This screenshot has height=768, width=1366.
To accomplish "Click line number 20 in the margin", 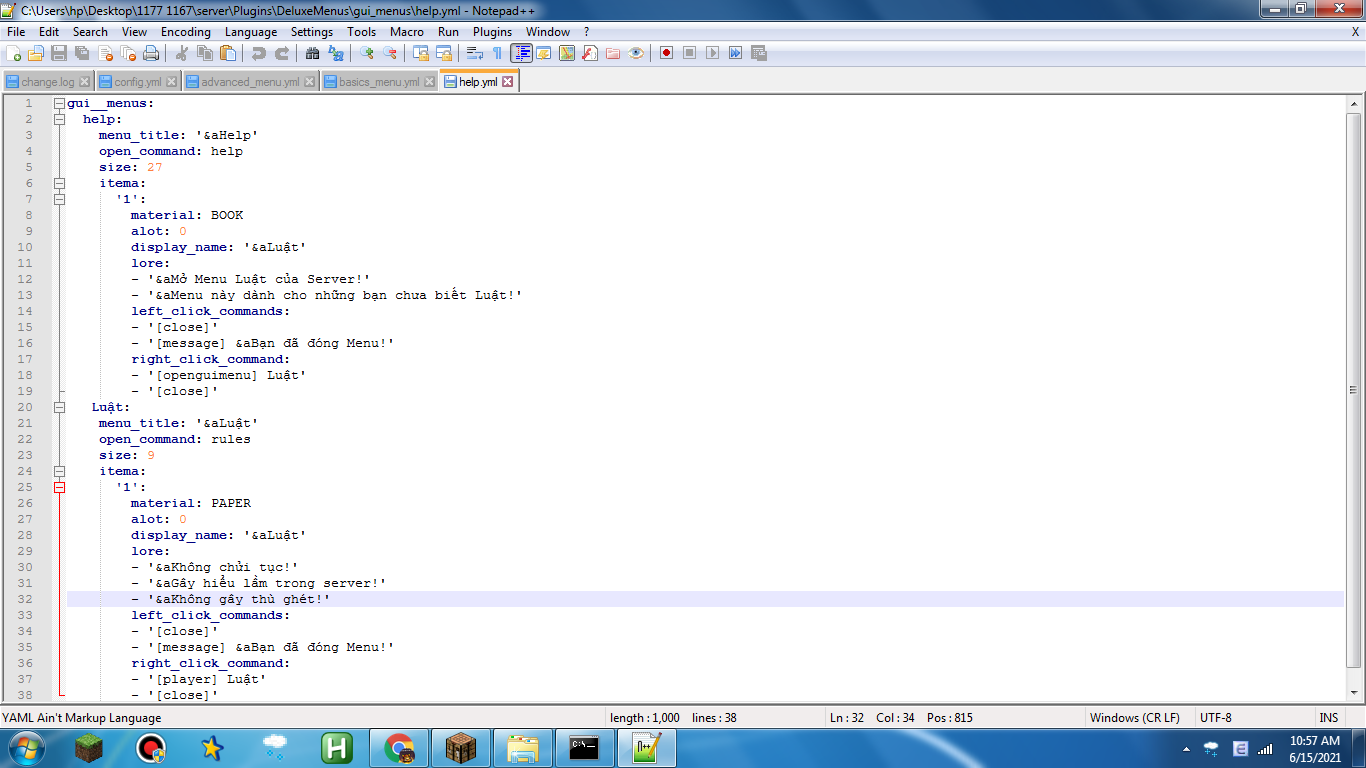I will coord(25,407).
